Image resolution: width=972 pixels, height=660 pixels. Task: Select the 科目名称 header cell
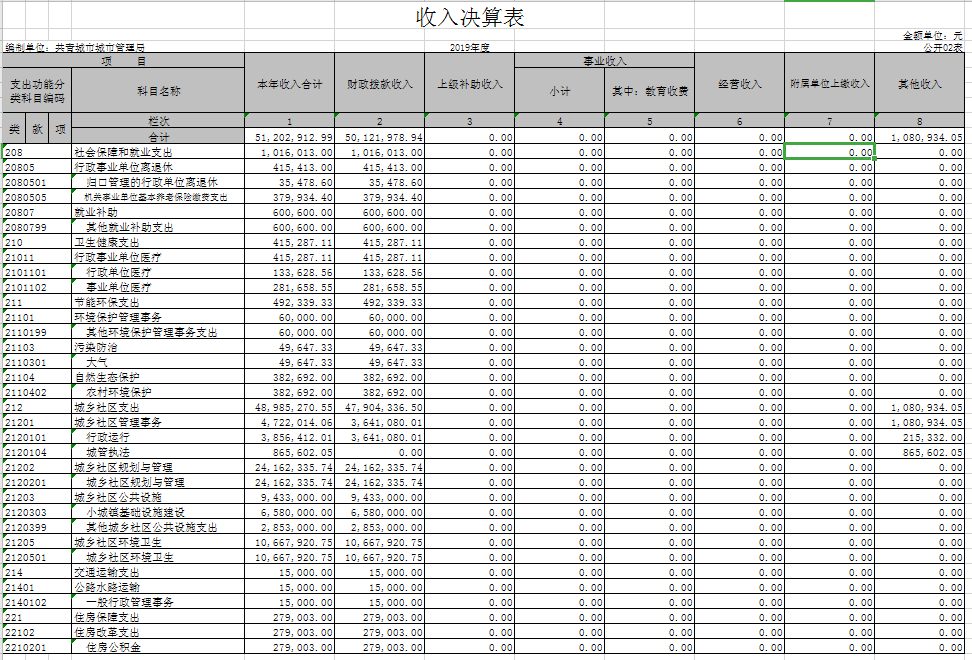158,91
